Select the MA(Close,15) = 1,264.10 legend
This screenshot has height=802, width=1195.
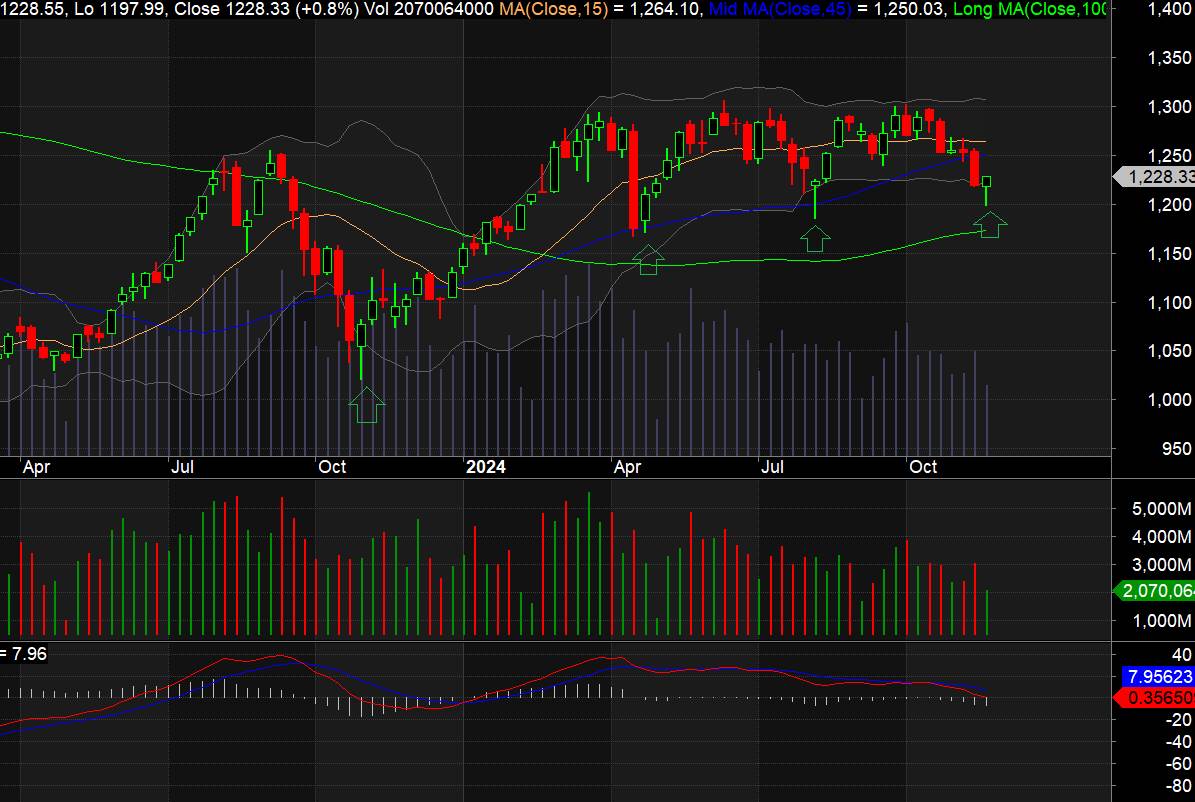tap(600, 9)
